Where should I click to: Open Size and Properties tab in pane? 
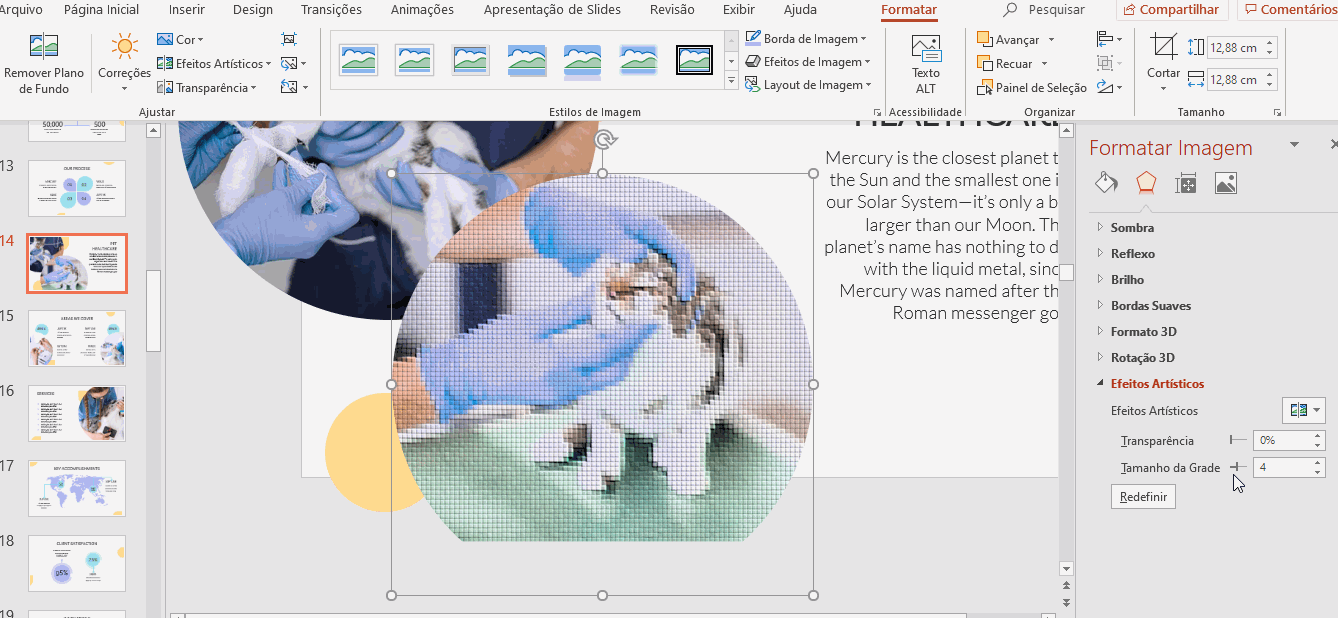click(1186, 182)
